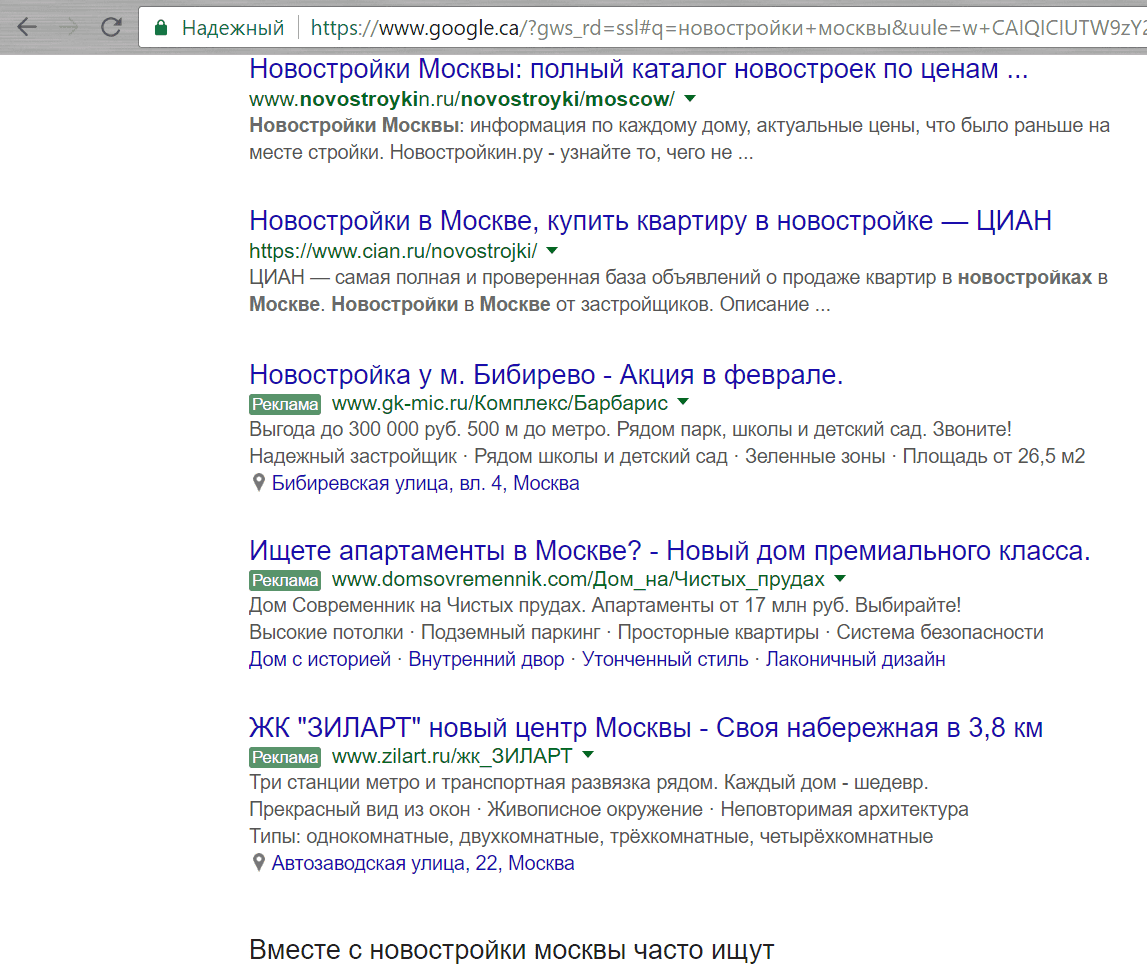Click the snippet 'Три станции метро и транспортная развязка'

coord(589,783)
